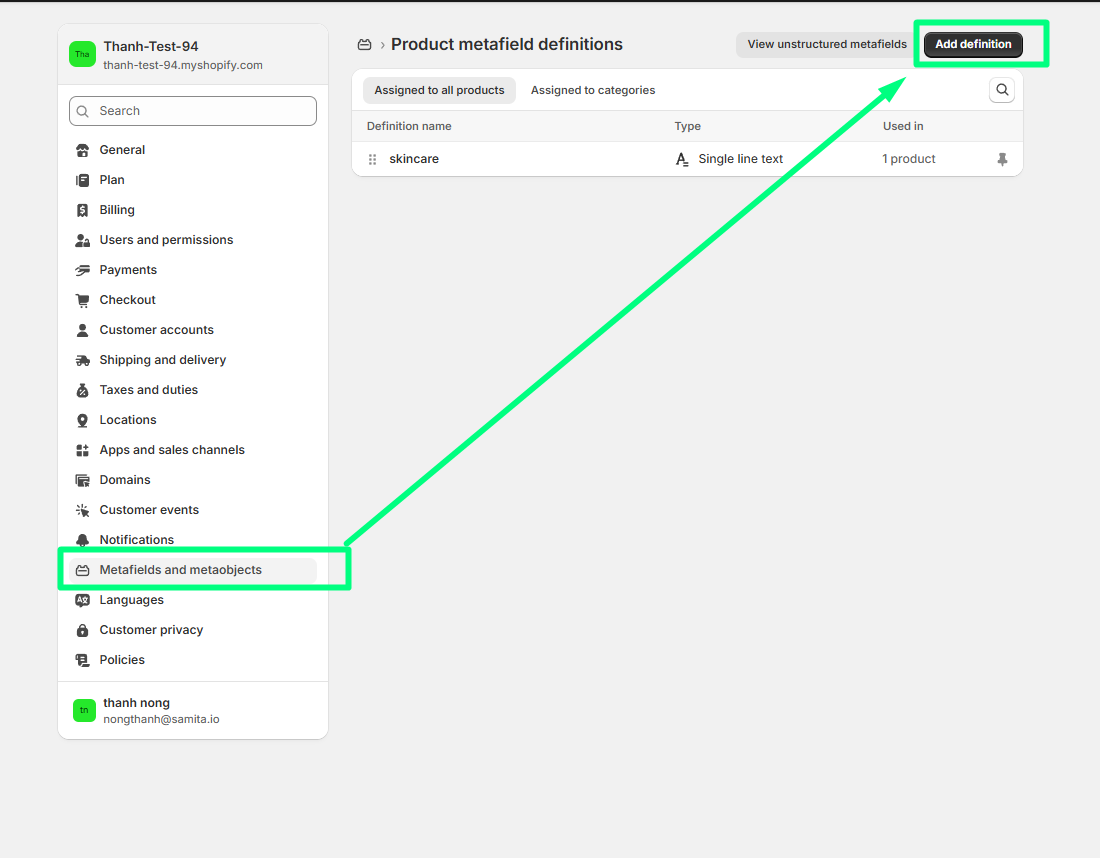Click View unstructured metafields button
1100x858 pixels.
tap(827, 44)
